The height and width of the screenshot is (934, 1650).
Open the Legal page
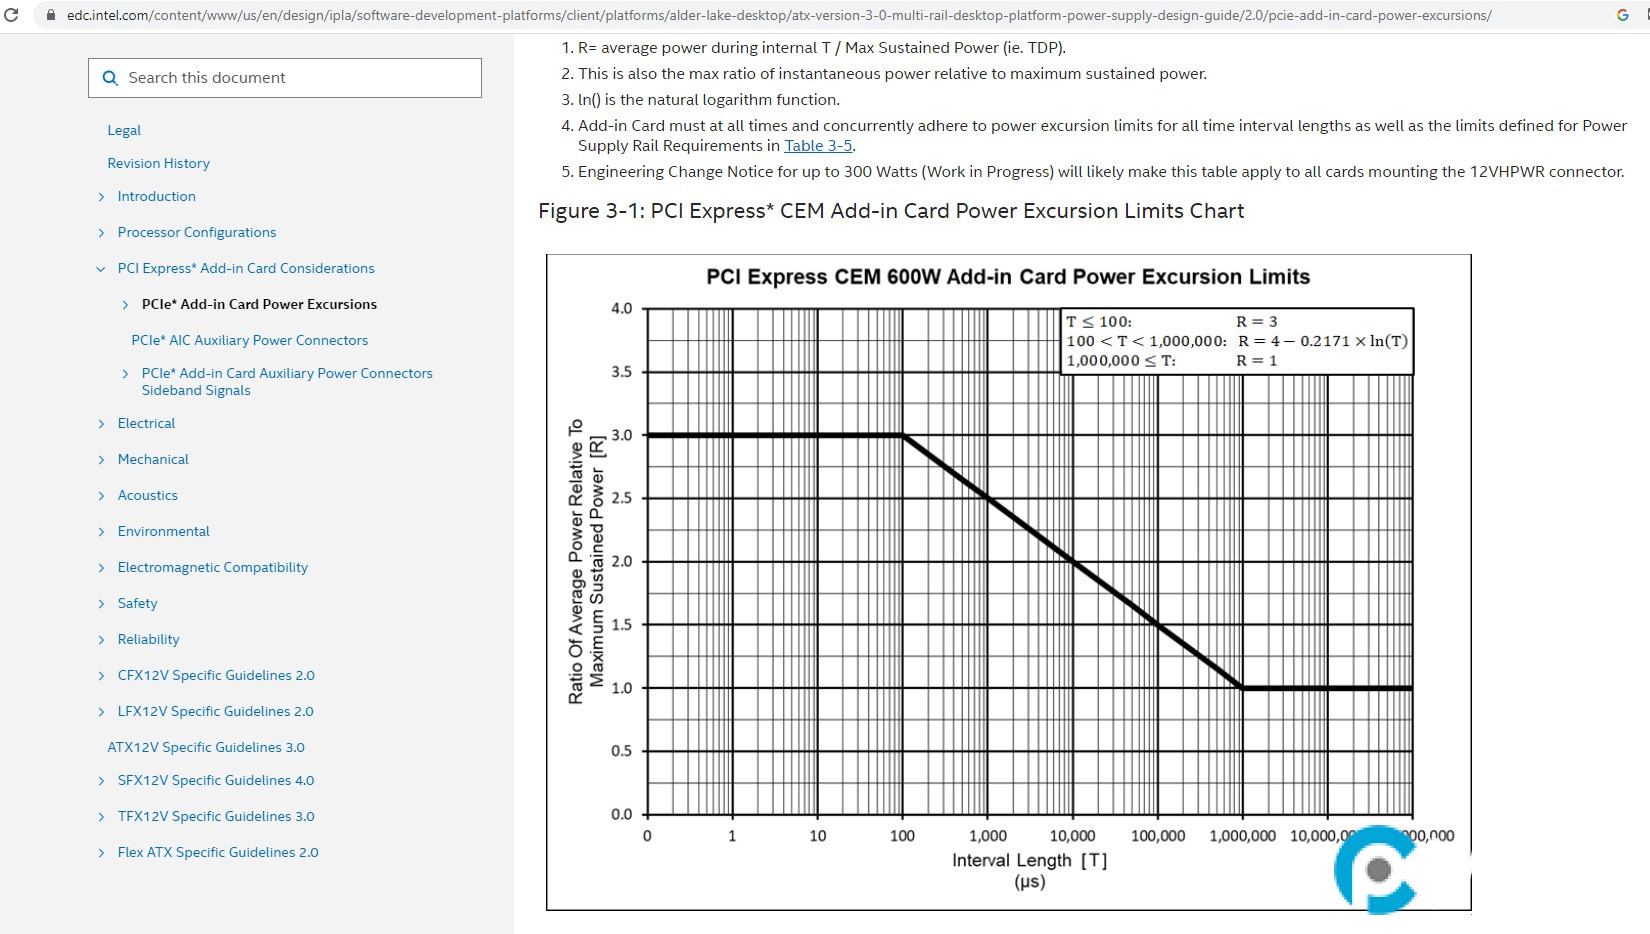click(124, 130)
